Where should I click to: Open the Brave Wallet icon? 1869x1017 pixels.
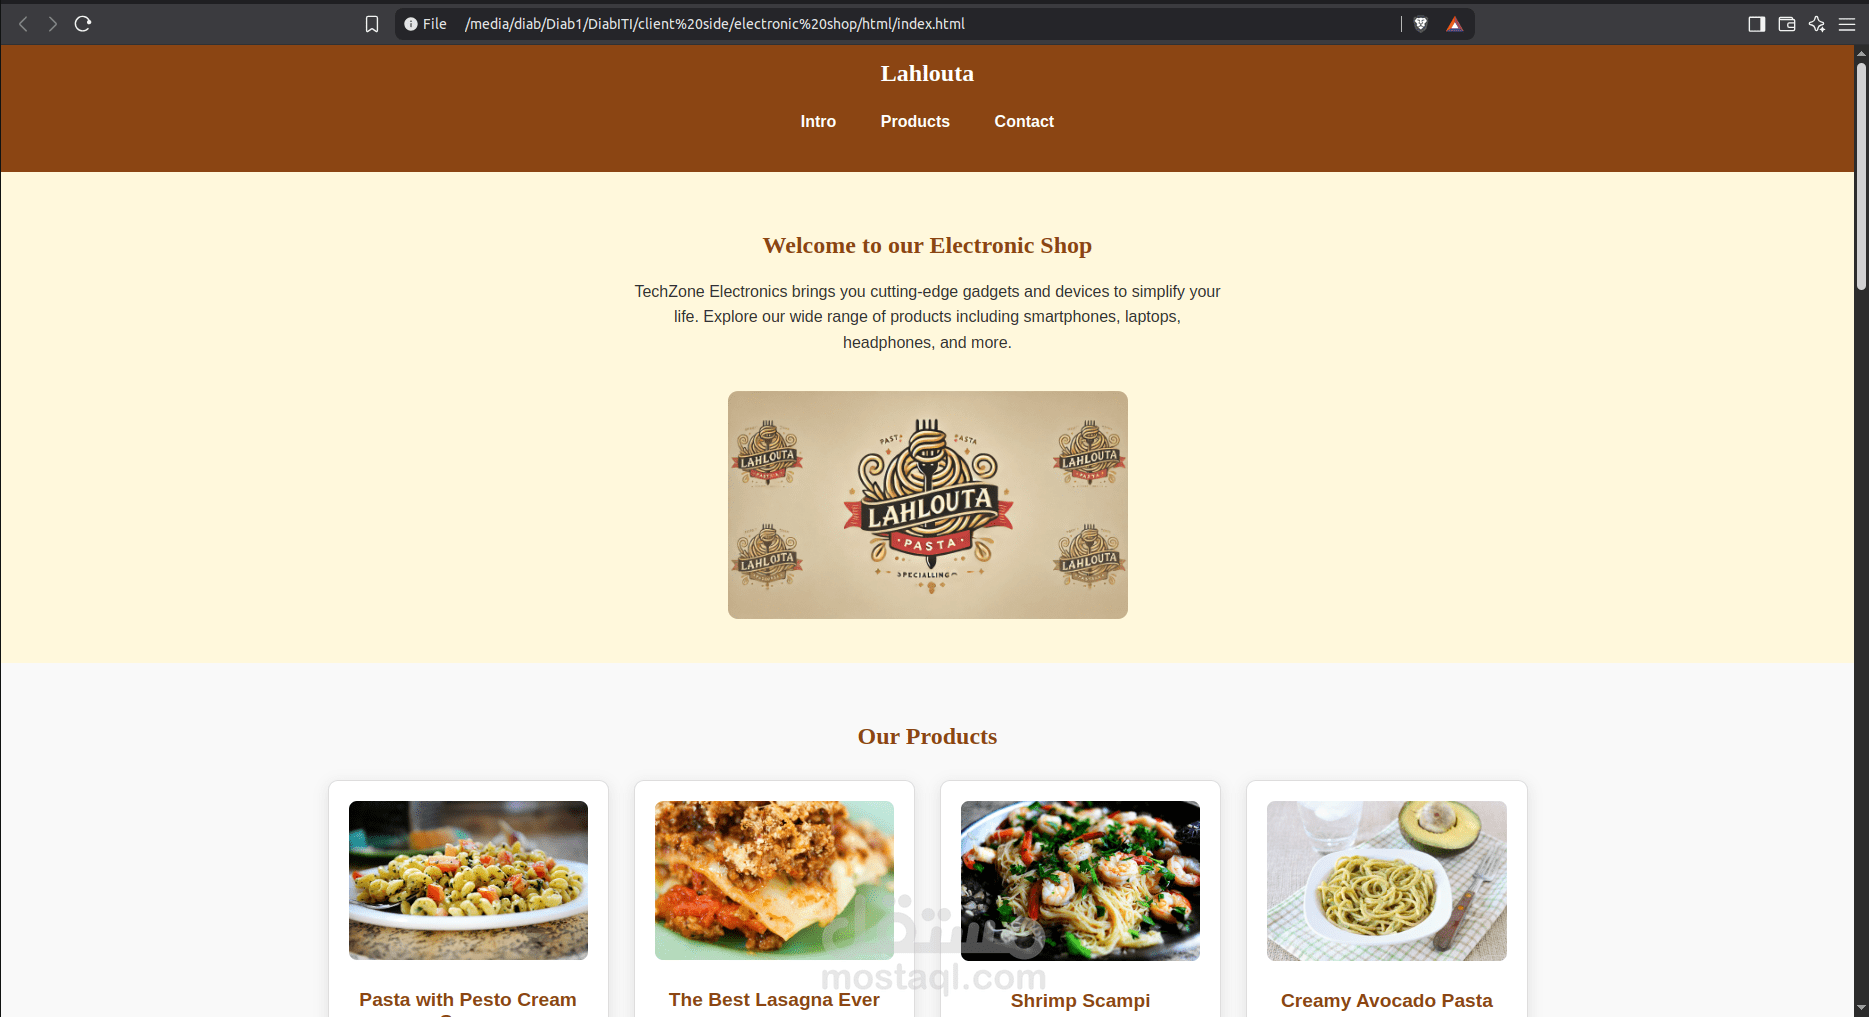(x=1787, y=24)
